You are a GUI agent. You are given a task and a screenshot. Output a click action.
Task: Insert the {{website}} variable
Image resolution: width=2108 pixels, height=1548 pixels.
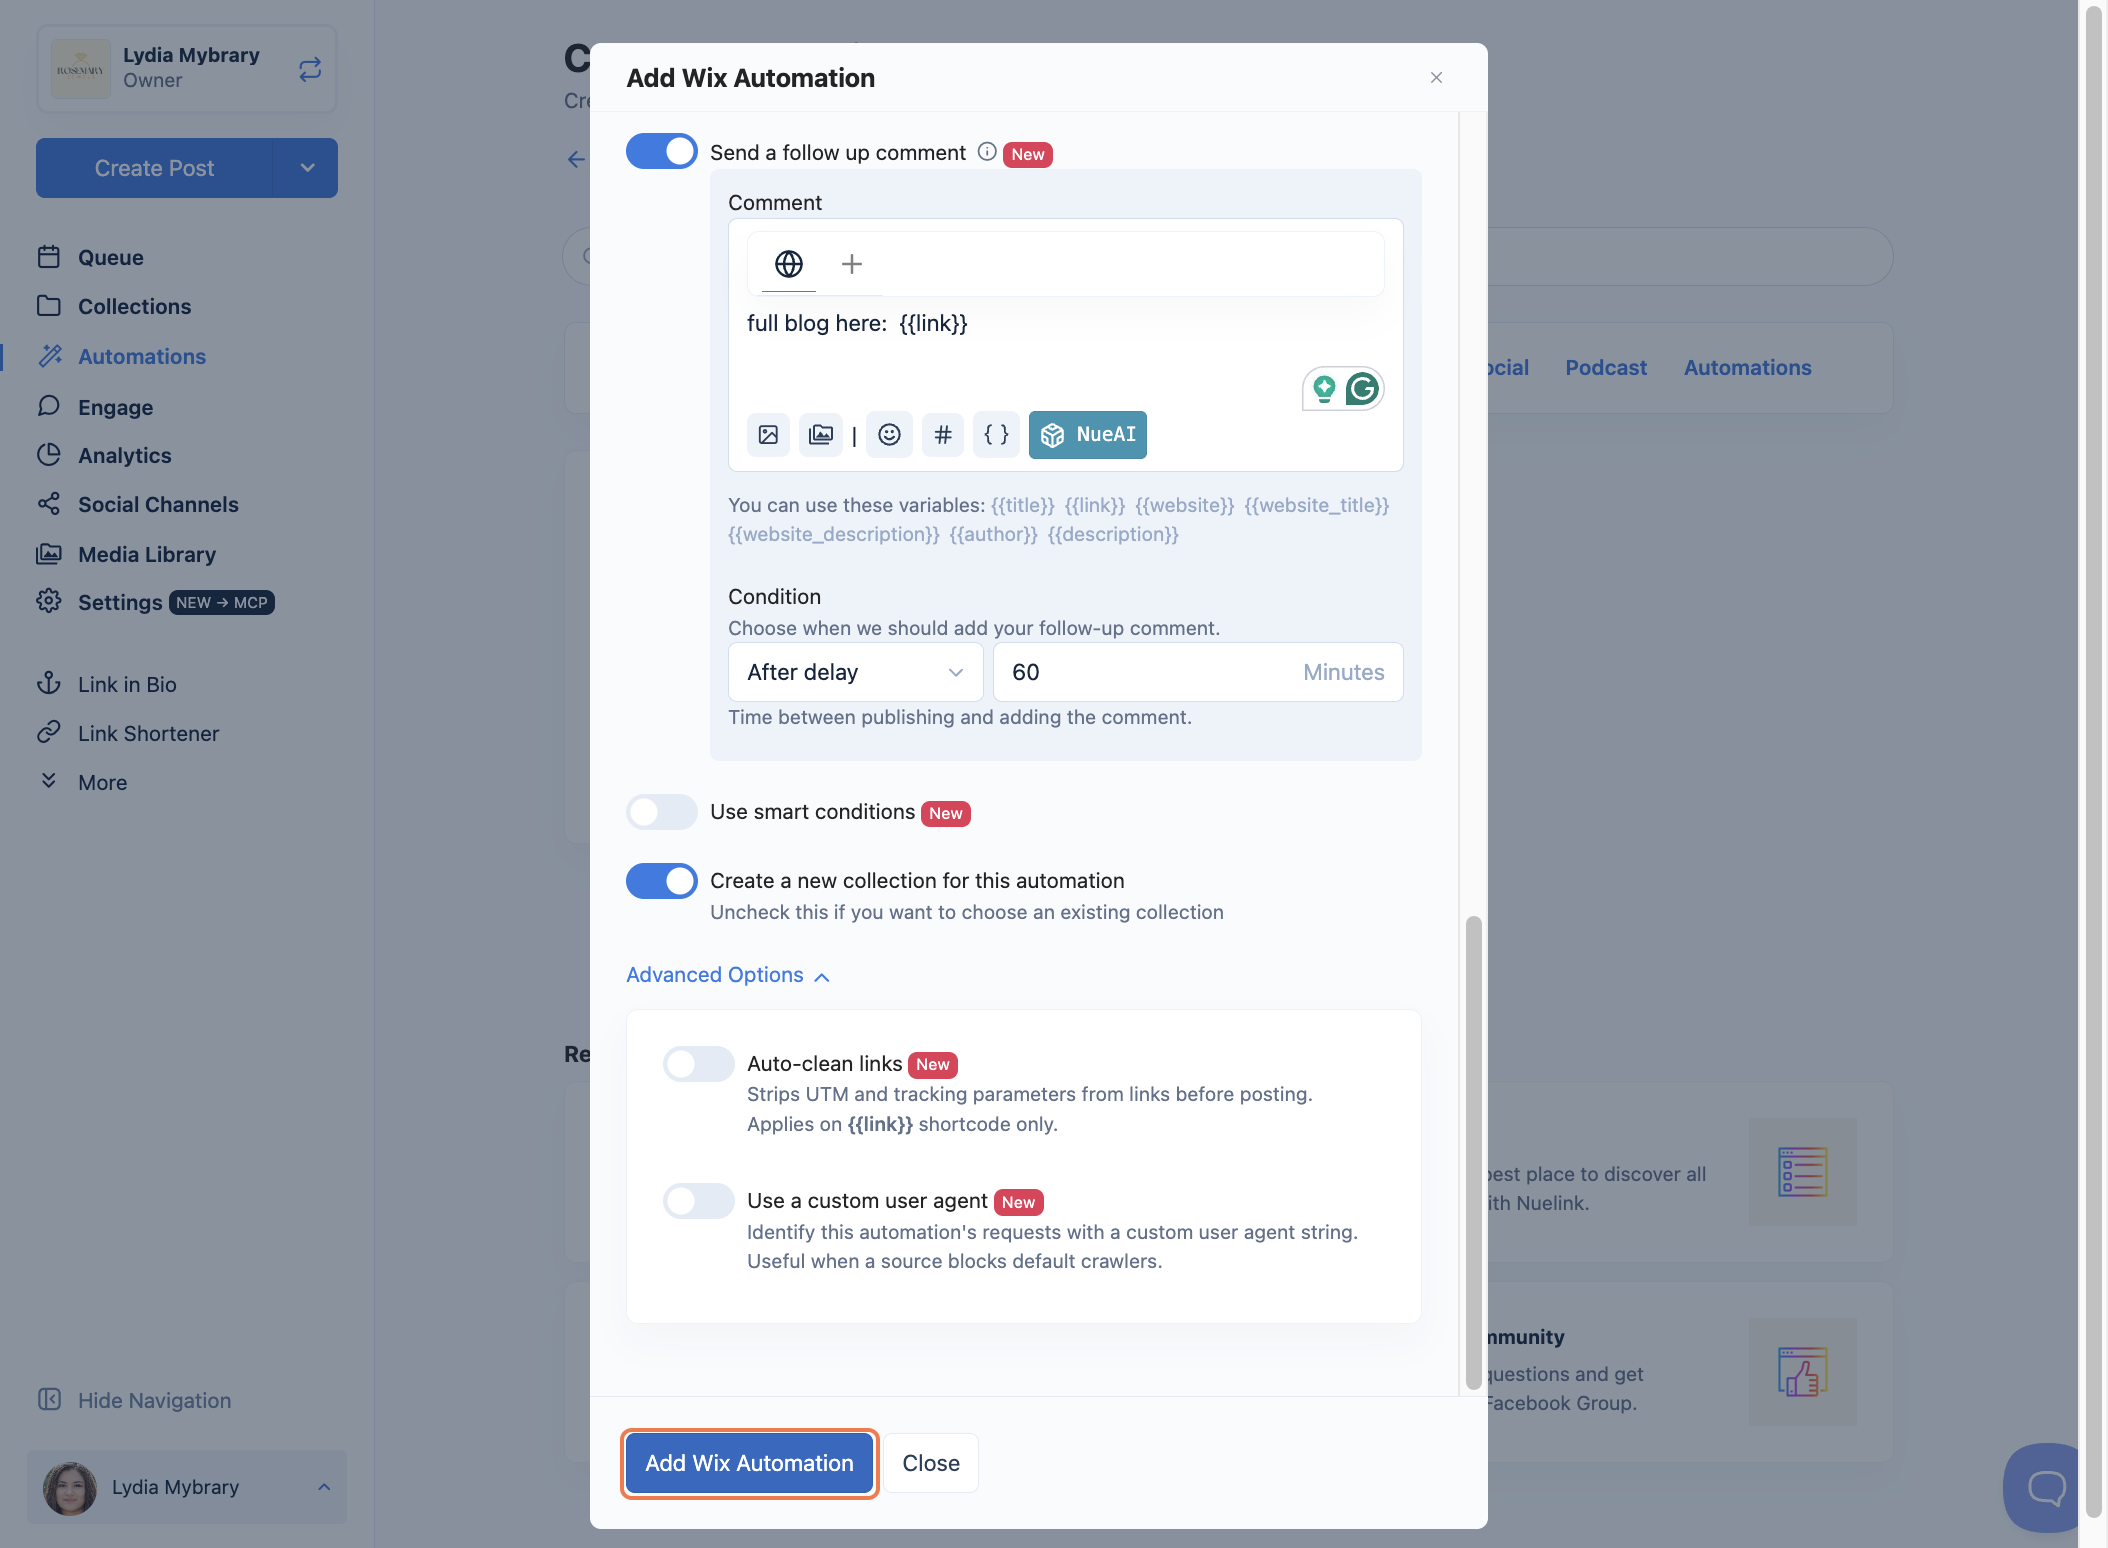(1184, 505)
